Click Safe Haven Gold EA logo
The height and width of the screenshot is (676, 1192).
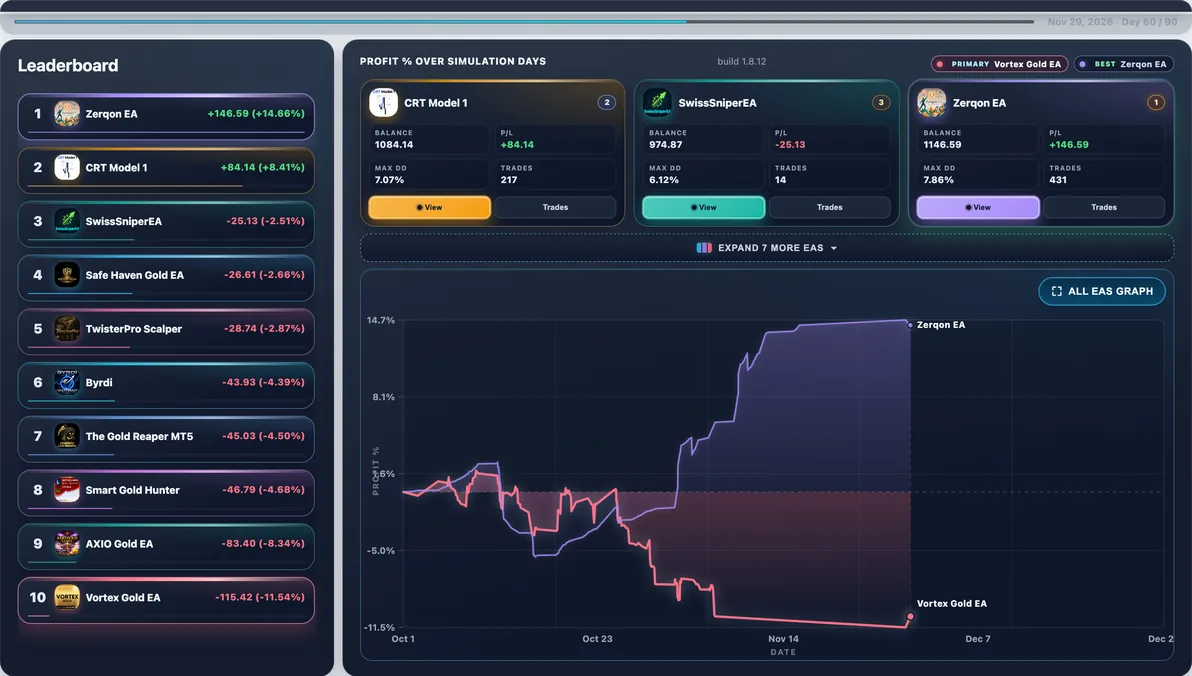point(67,275)
